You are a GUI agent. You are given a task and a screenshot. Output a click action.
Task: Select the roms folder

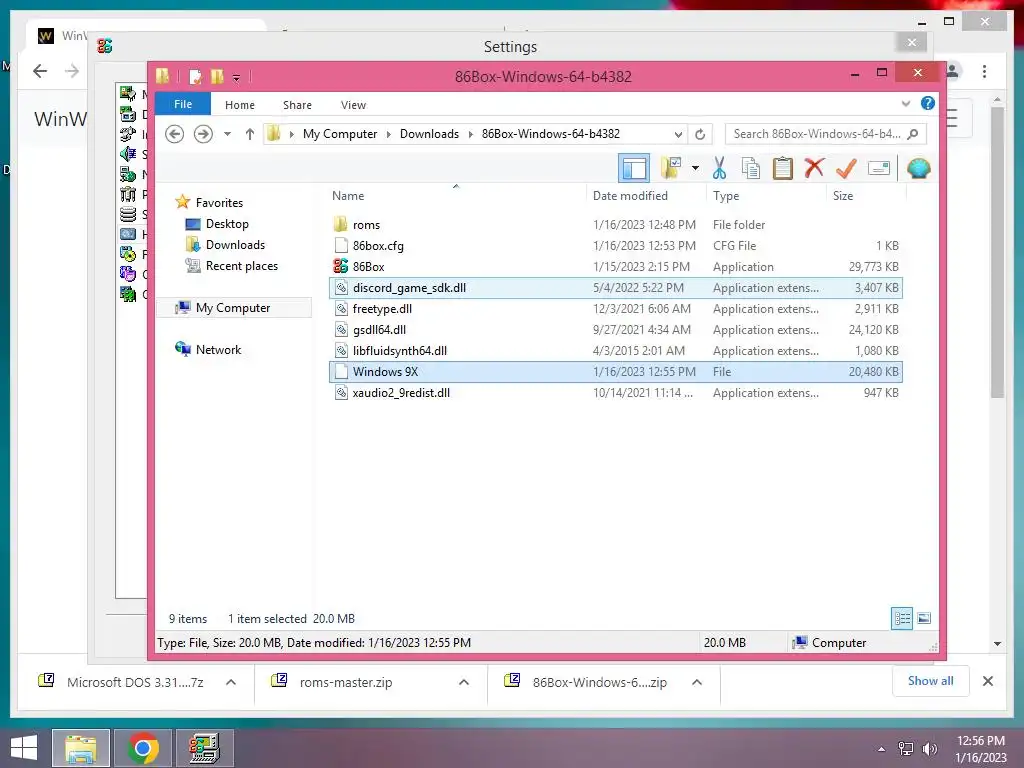point(616,225)
